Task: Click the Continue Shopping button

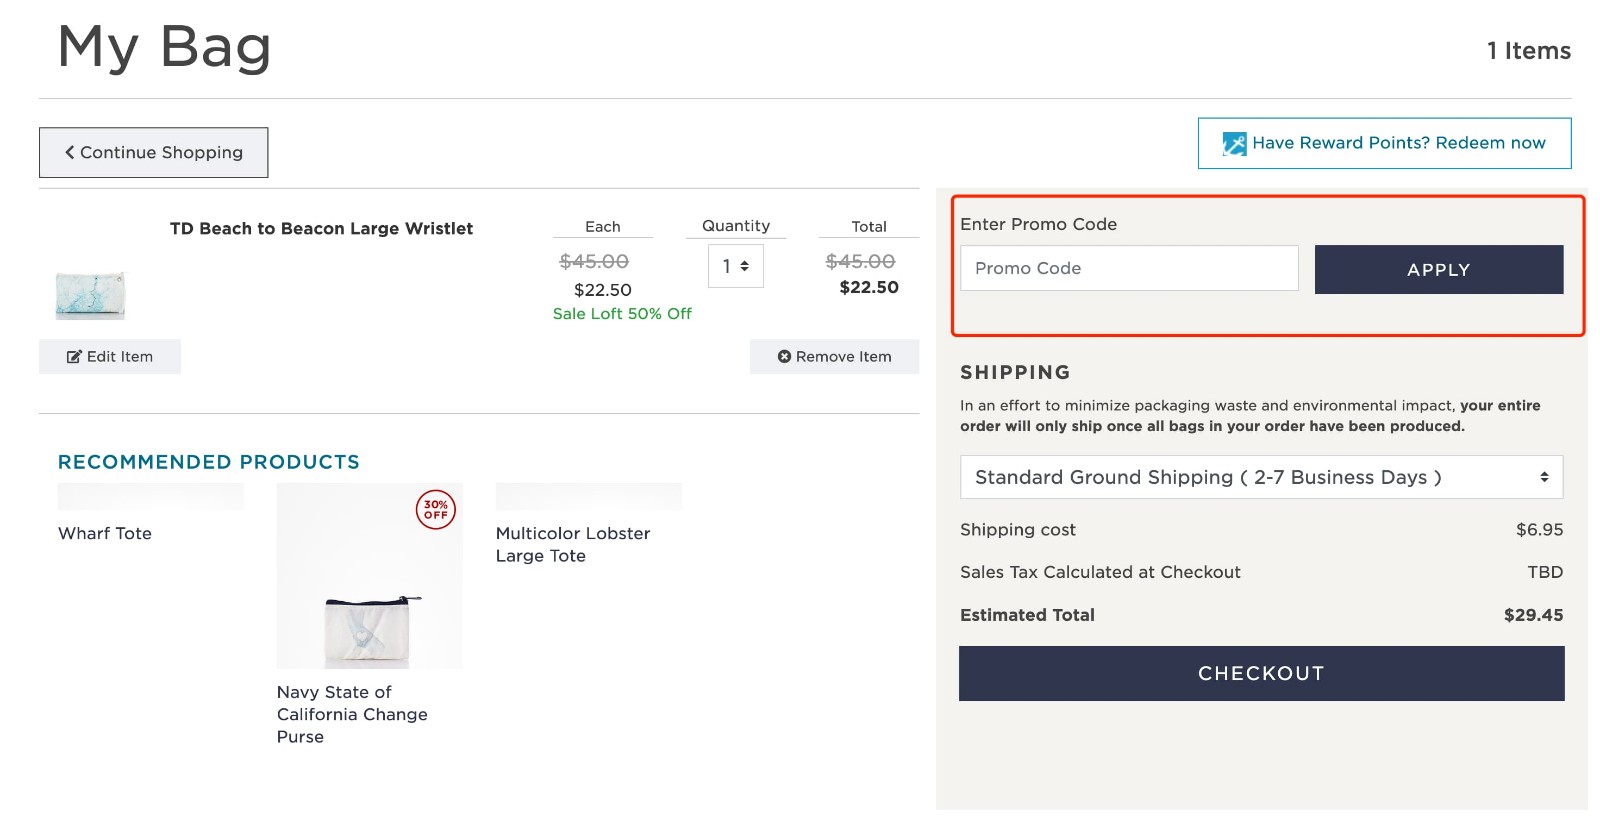Action: 153,152
